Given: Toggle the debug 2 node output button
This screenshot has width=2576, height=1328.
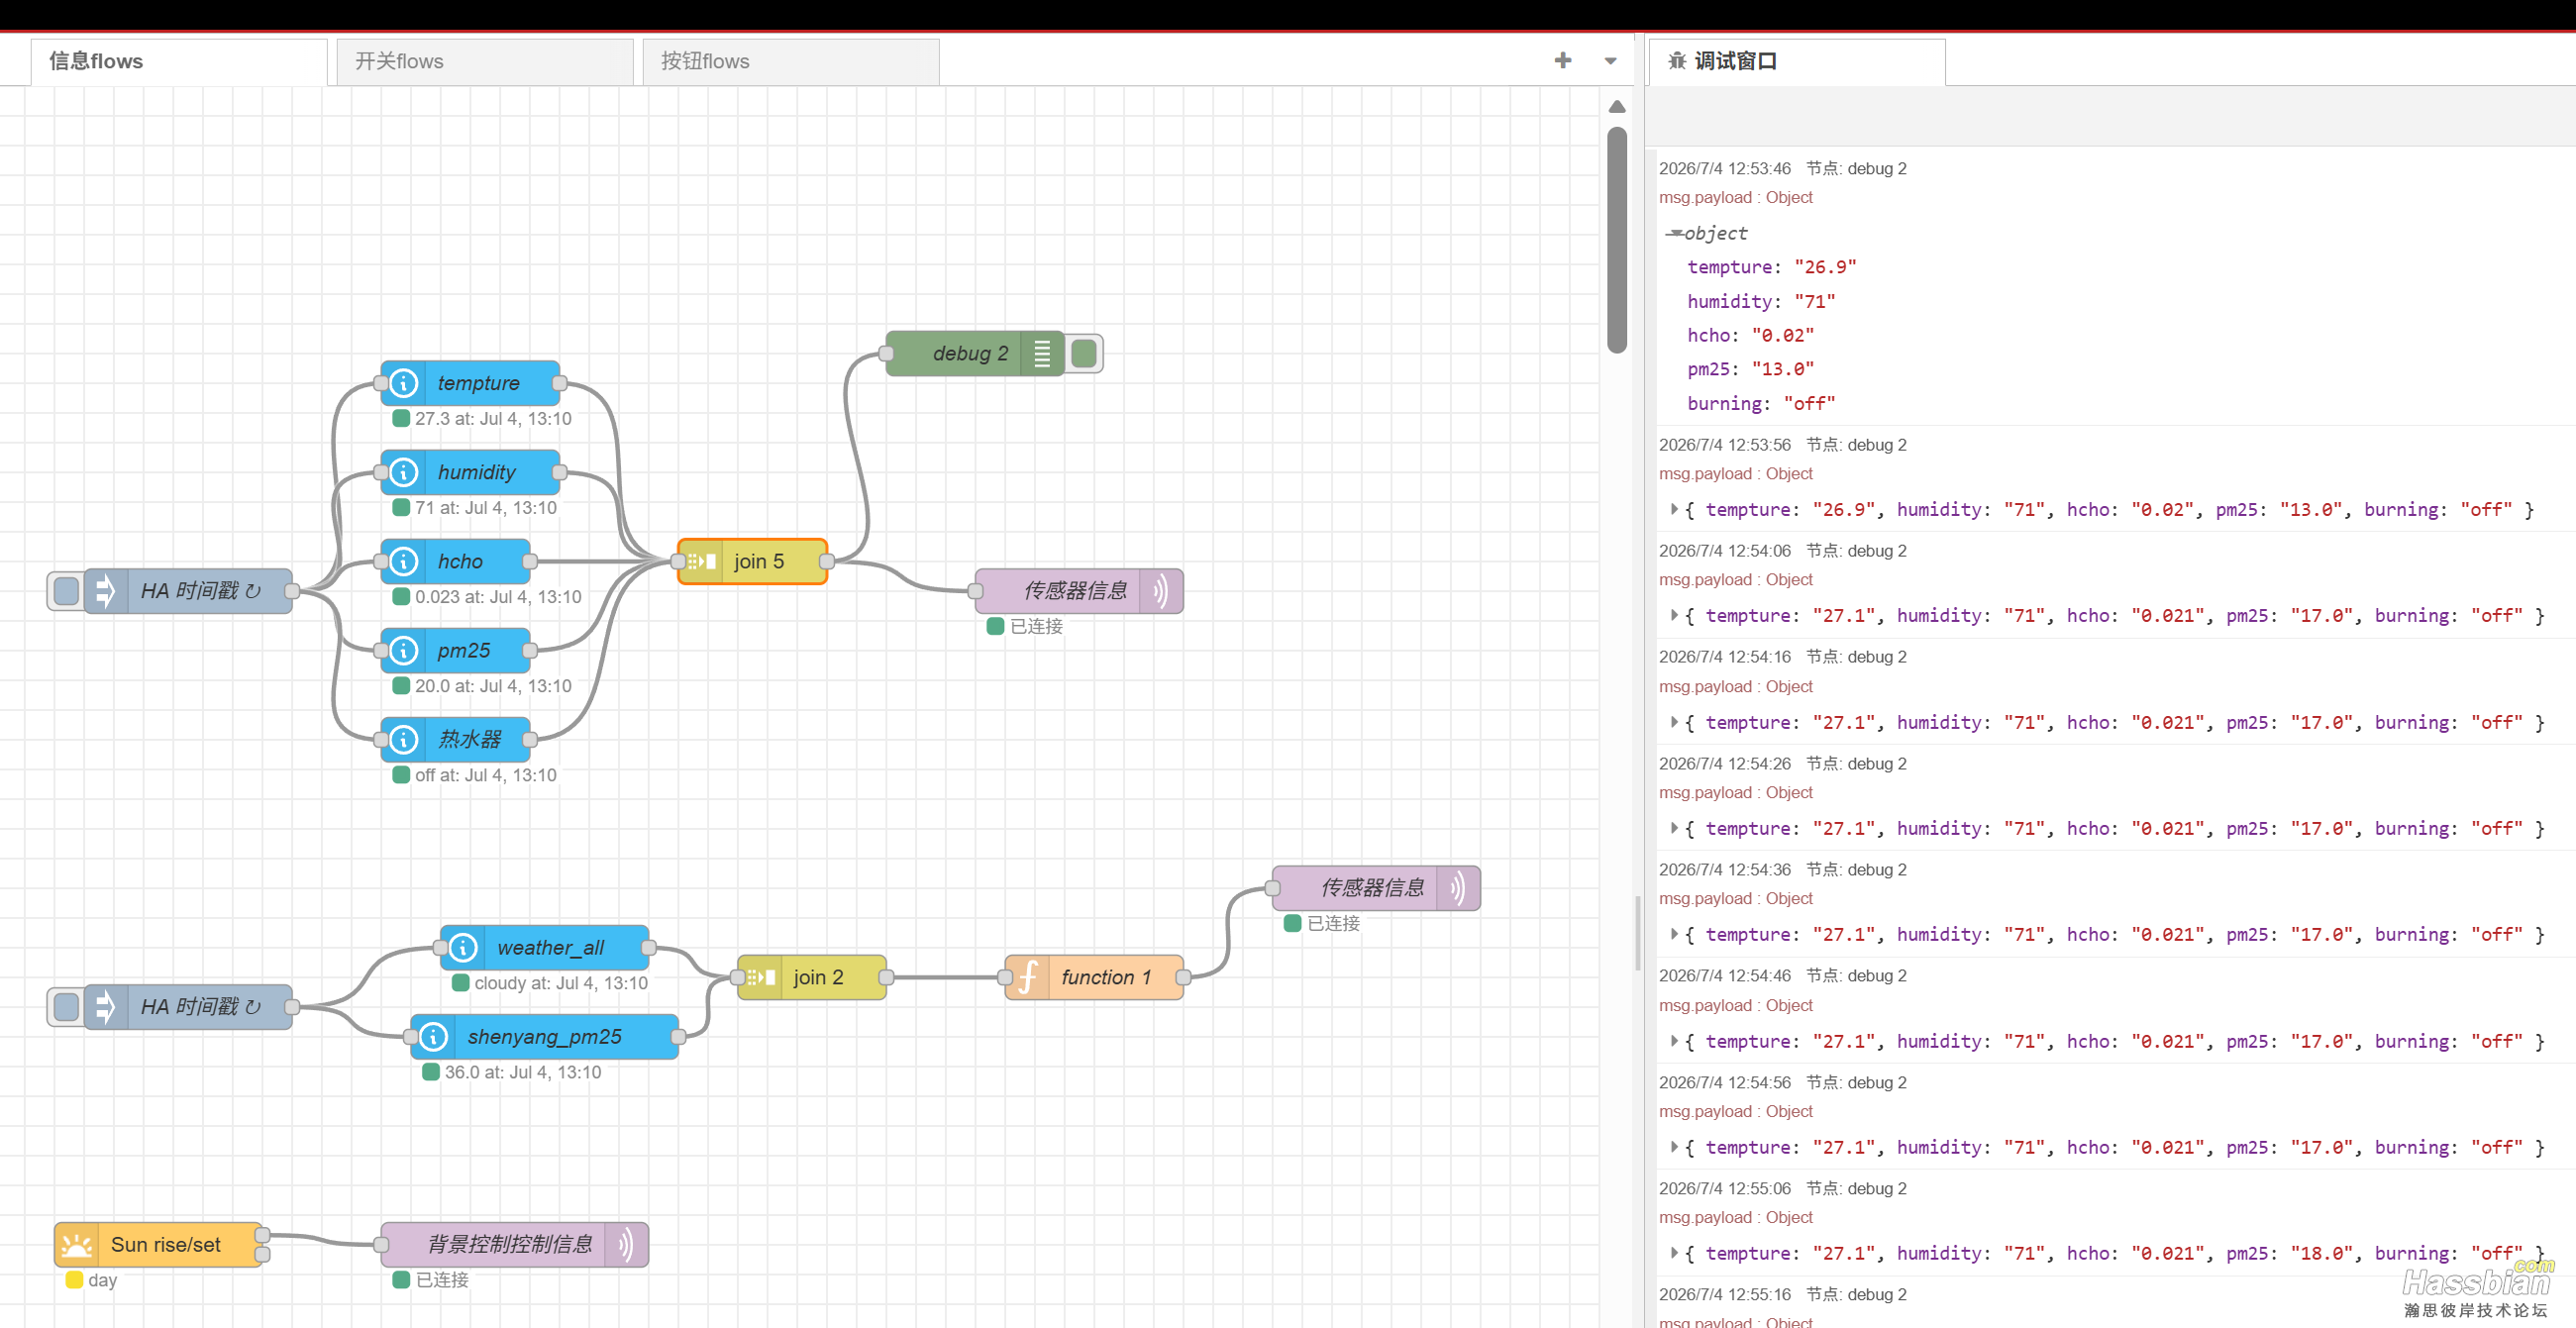Looking at the screenshot, I should [1084, 354].
